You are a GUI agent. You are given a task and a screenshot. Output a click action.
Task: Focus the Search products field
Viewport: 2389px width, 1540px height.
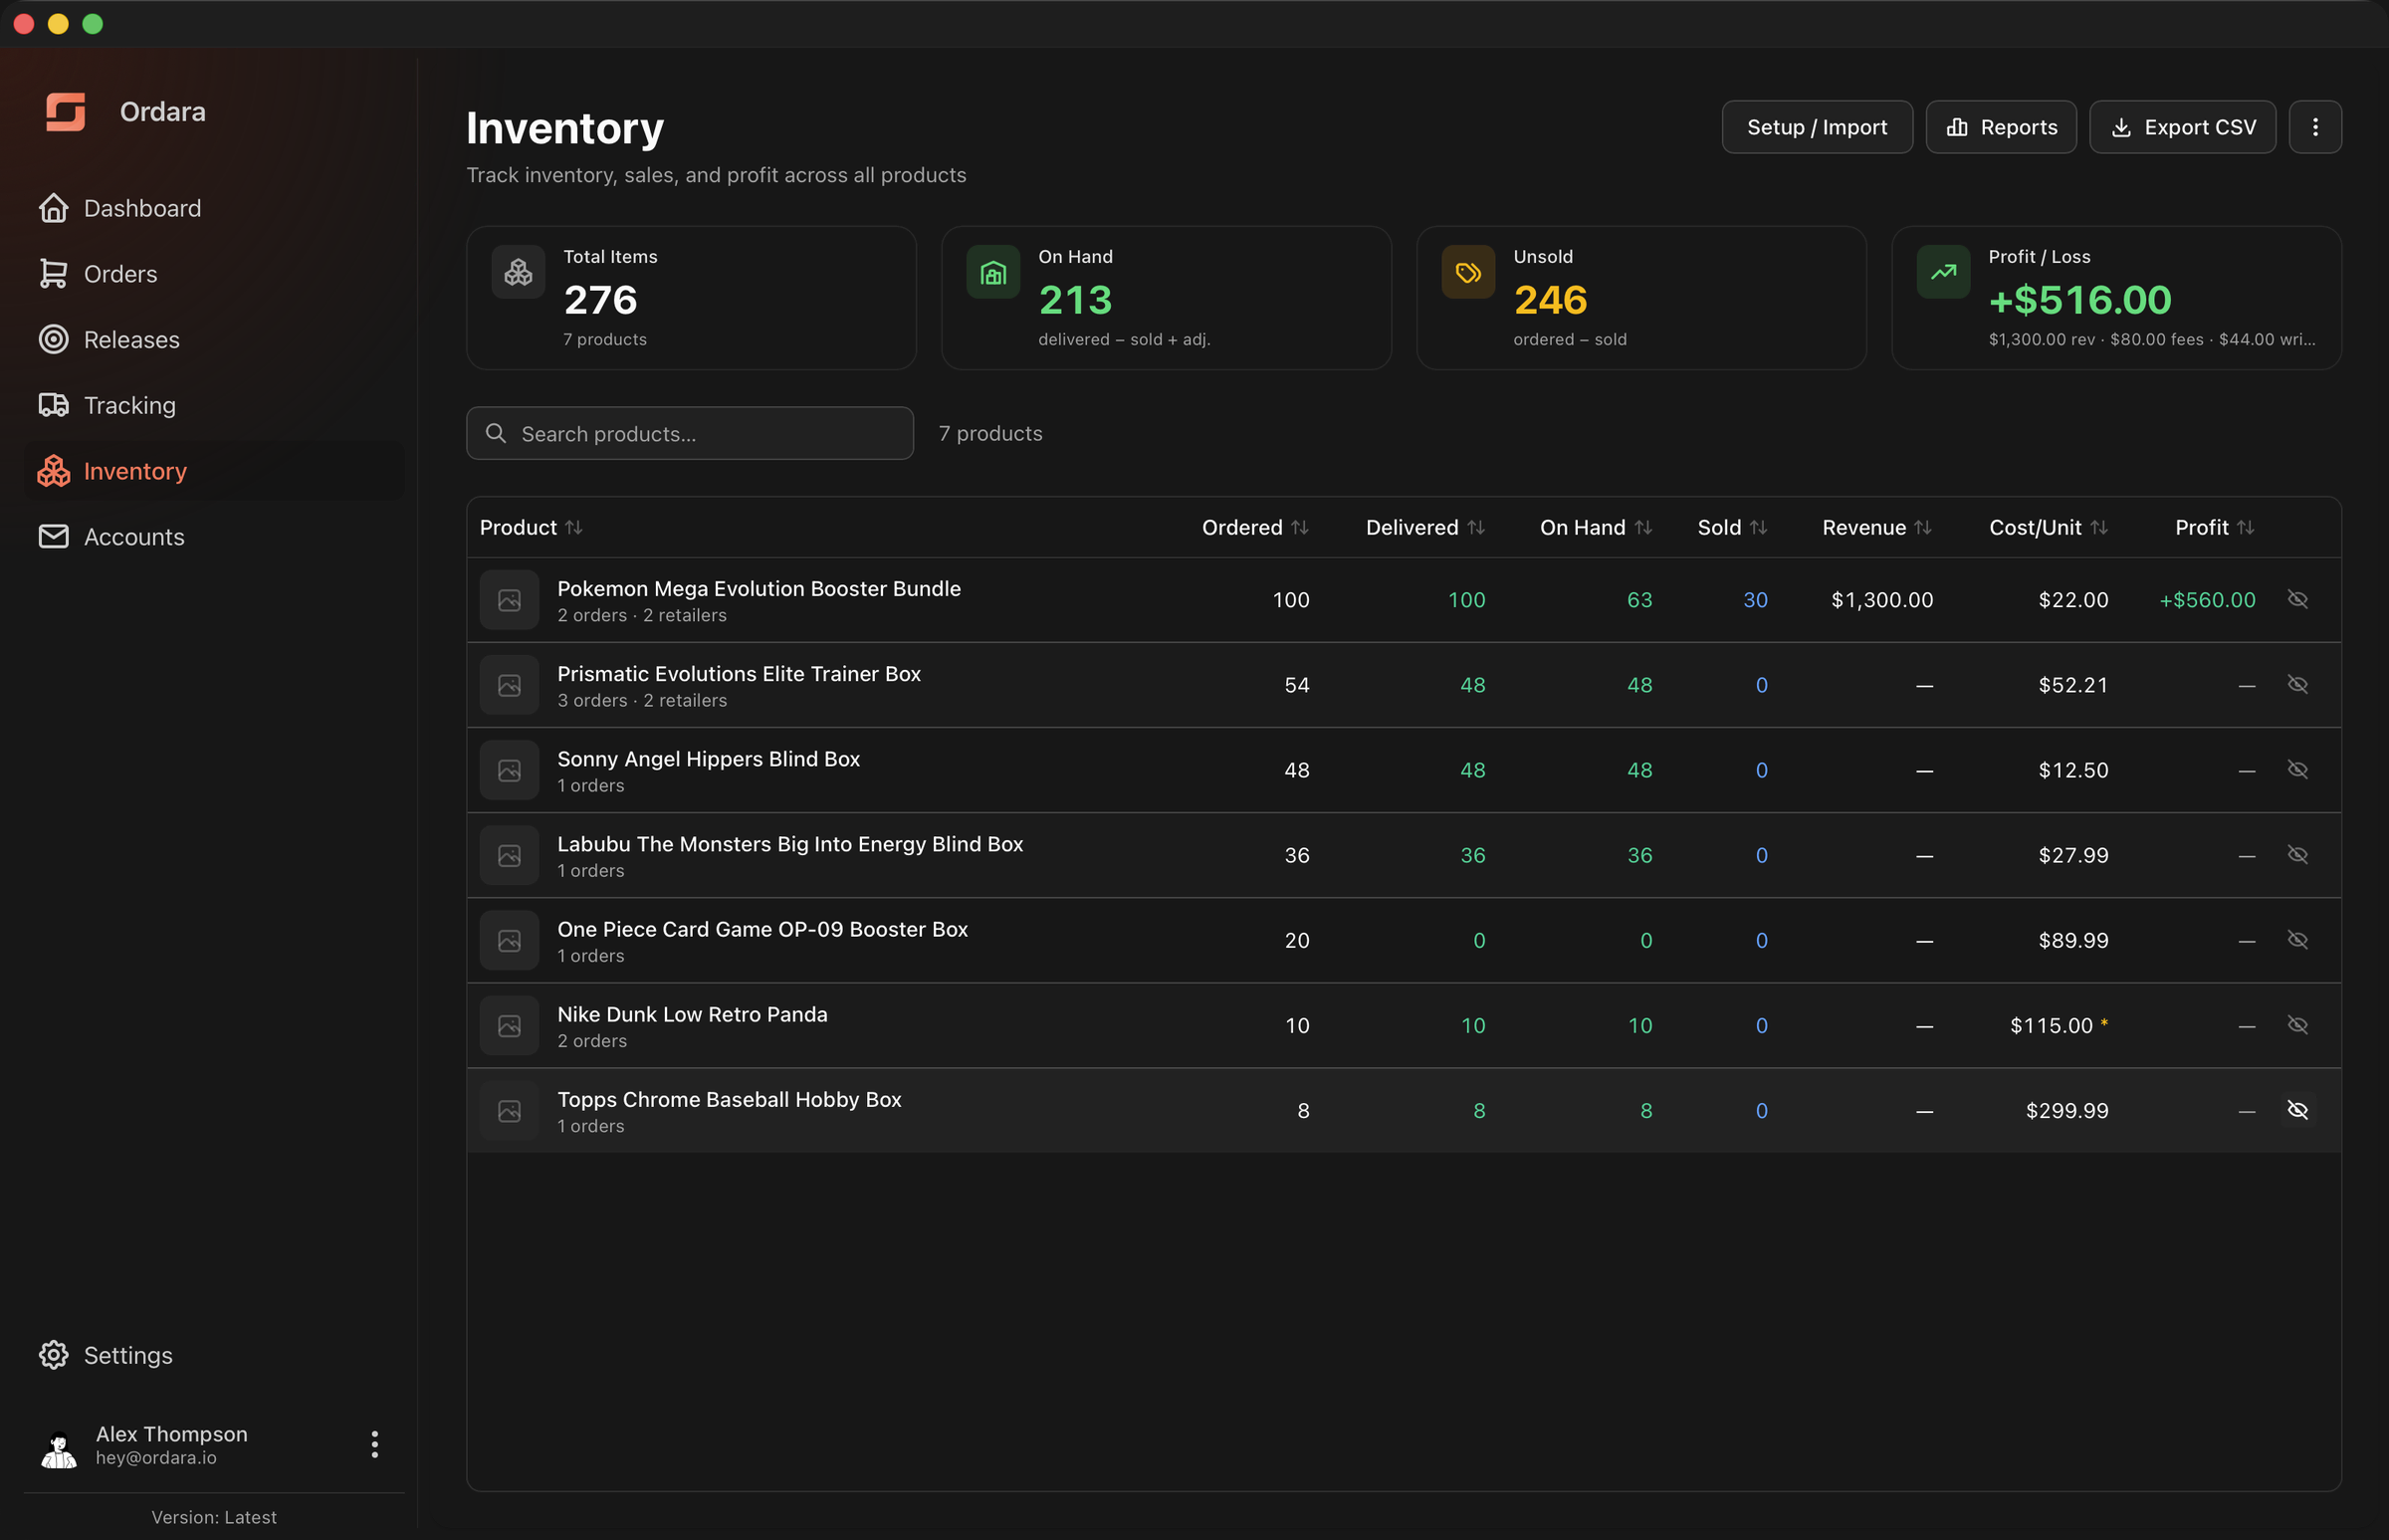click(690, 434)
